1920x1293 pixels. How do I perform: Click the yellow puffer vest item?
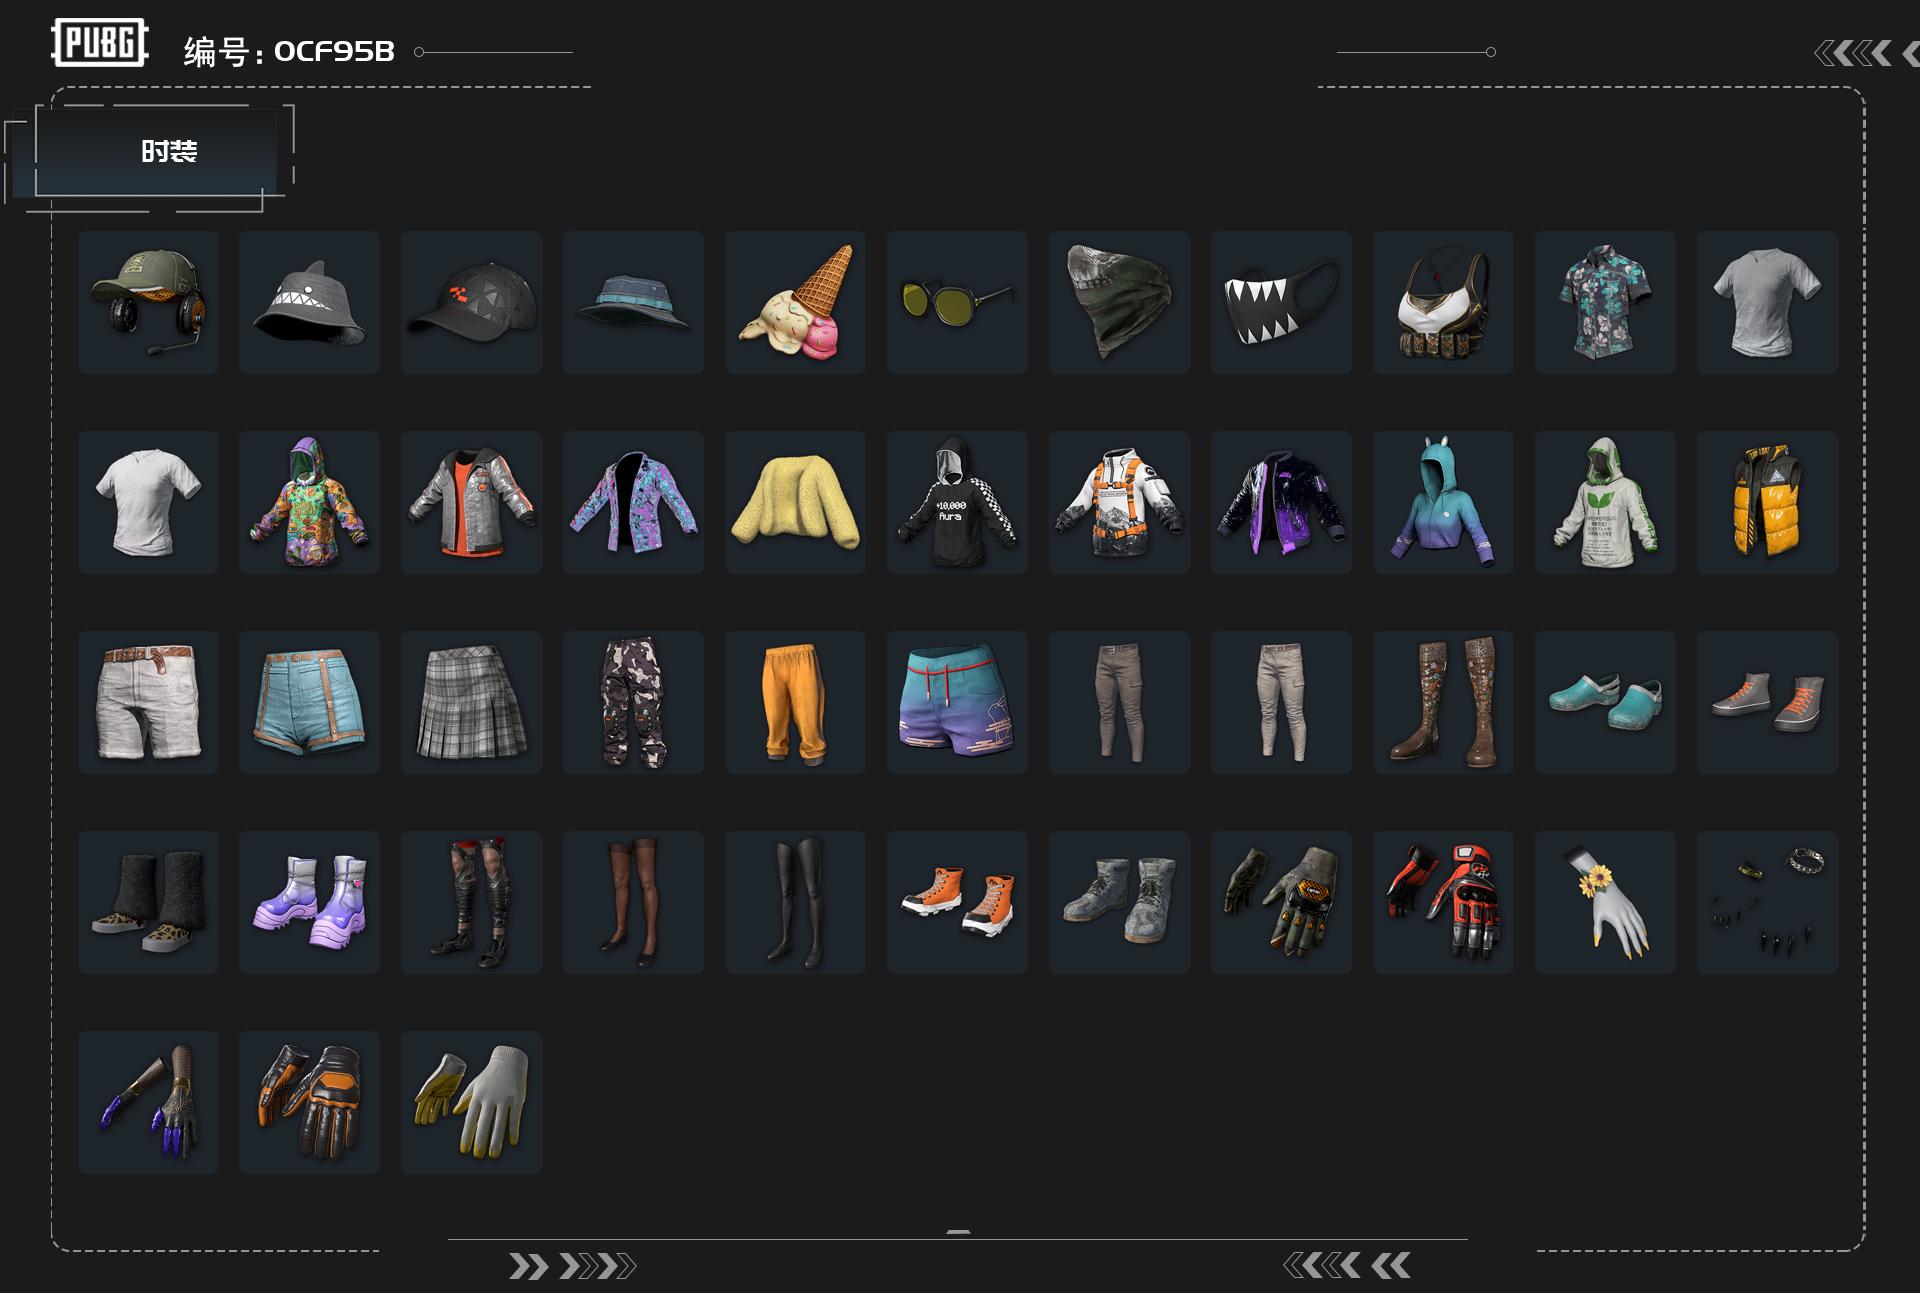pos(1767,502)
